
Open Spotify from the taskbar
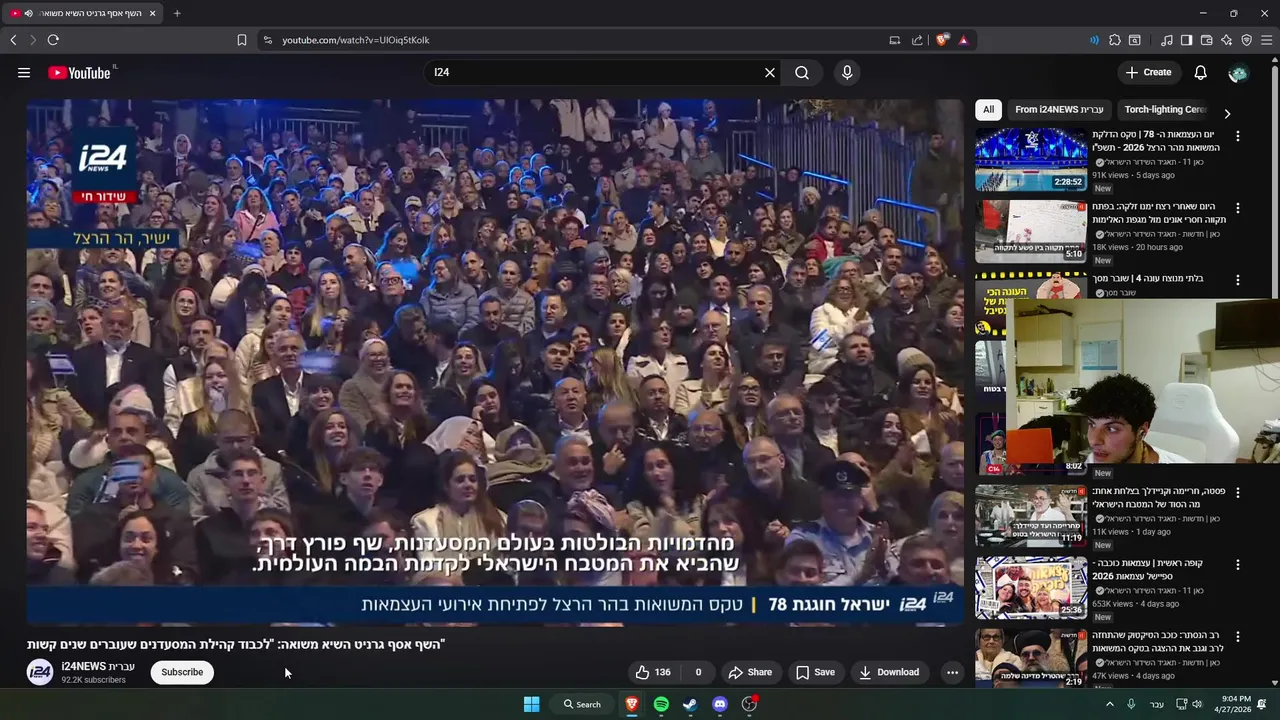[x=661, y=704]
